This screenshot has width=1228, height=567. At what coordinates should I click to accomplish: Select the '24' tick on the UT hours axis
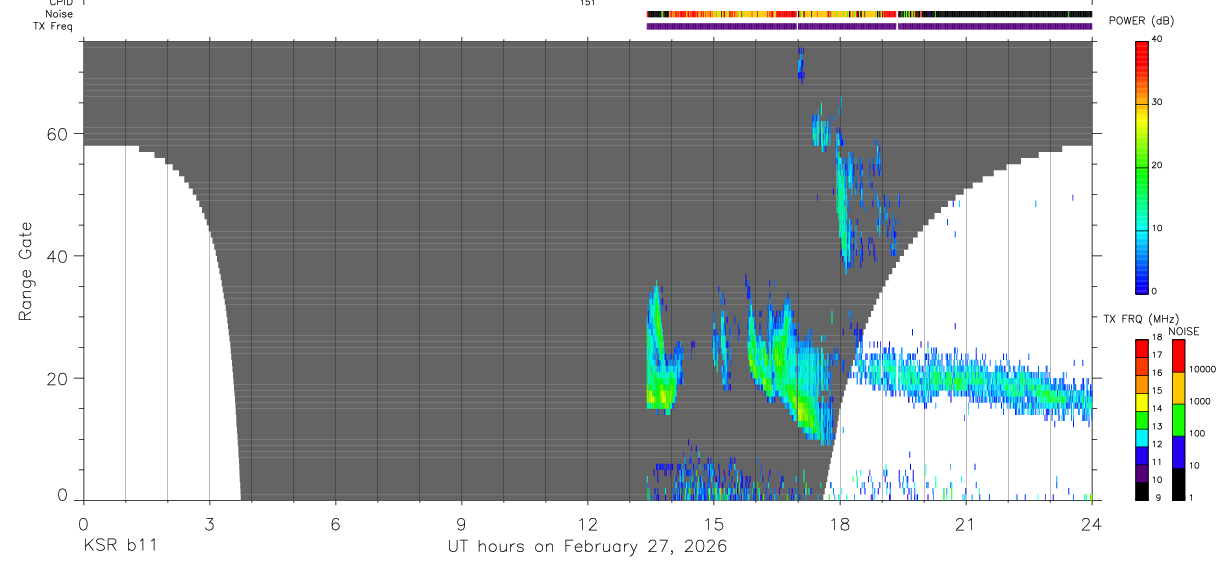pyautogui.click(x=1092, y=523)
